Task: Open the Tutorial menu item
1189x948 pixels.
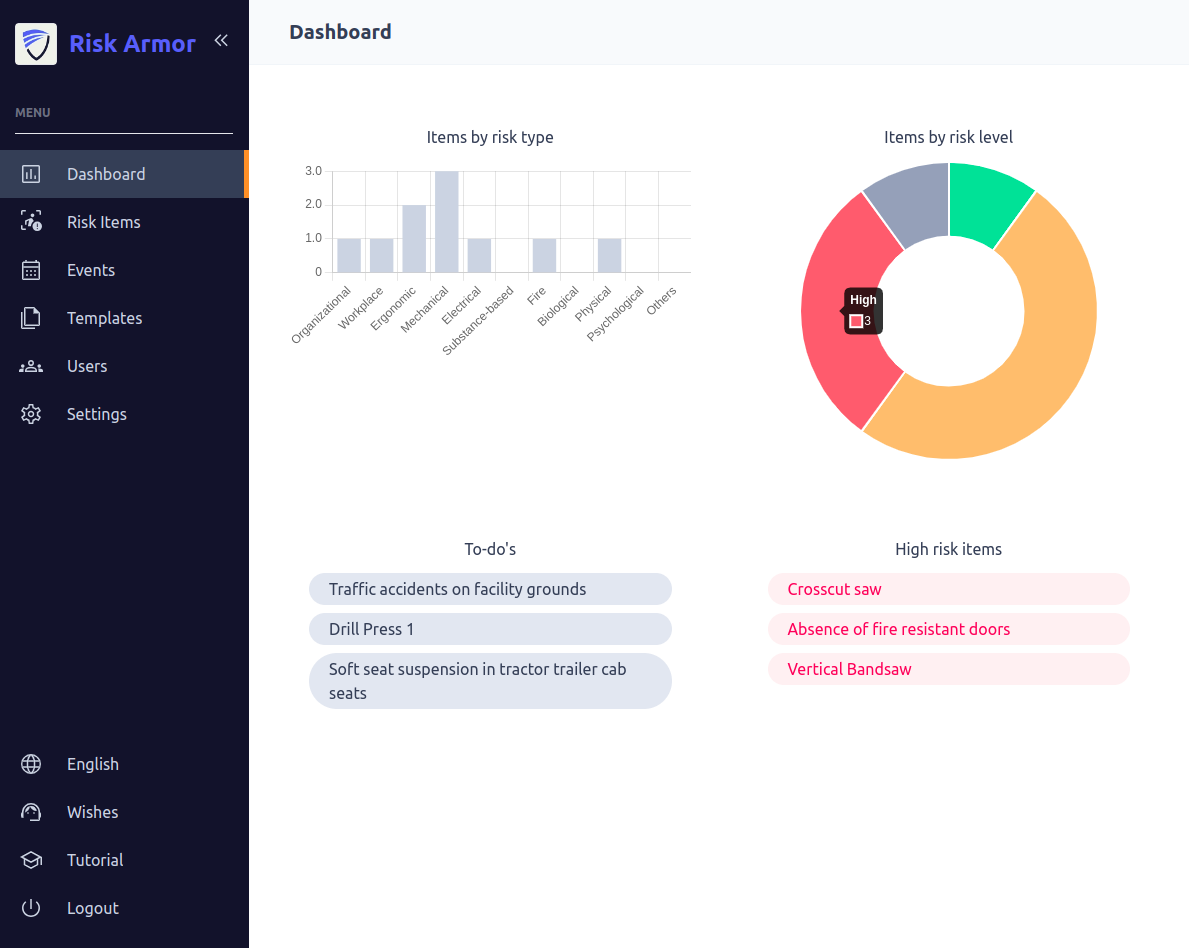Action: (94, 860)
